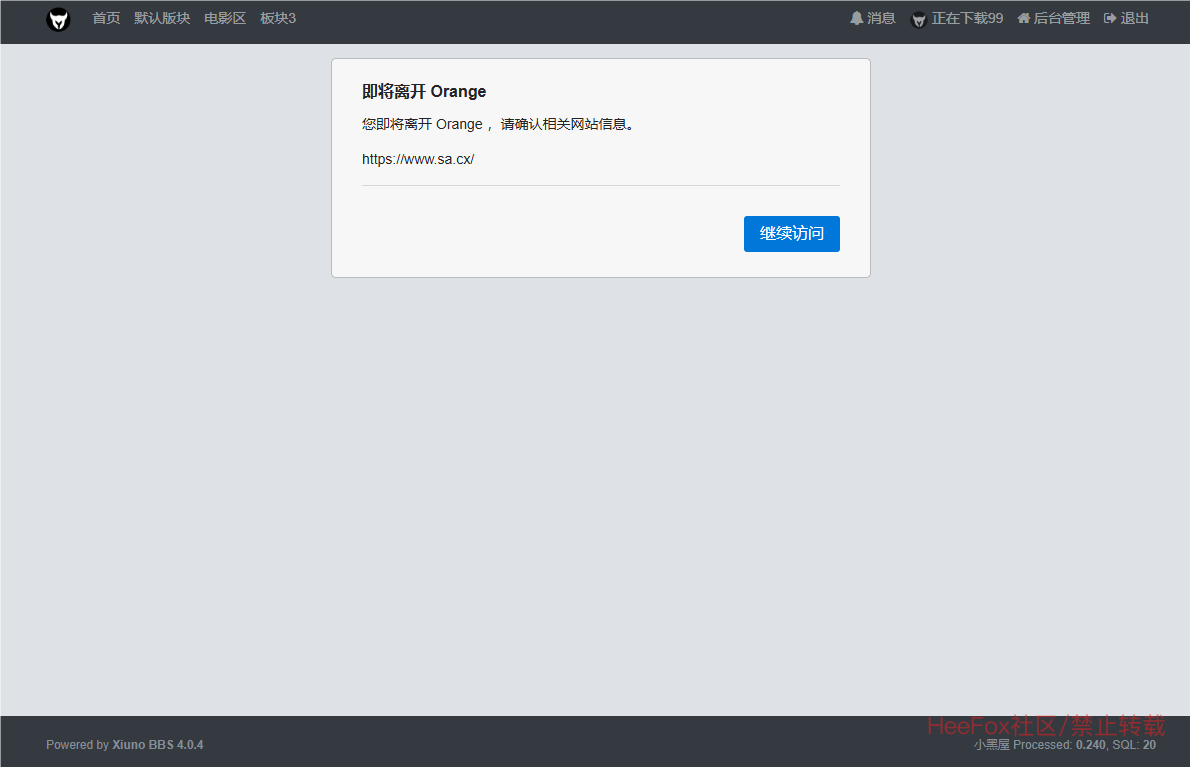Open the 电影区 forum section
The height and width of the screenshot is (767, 1190).
[225, 18]
